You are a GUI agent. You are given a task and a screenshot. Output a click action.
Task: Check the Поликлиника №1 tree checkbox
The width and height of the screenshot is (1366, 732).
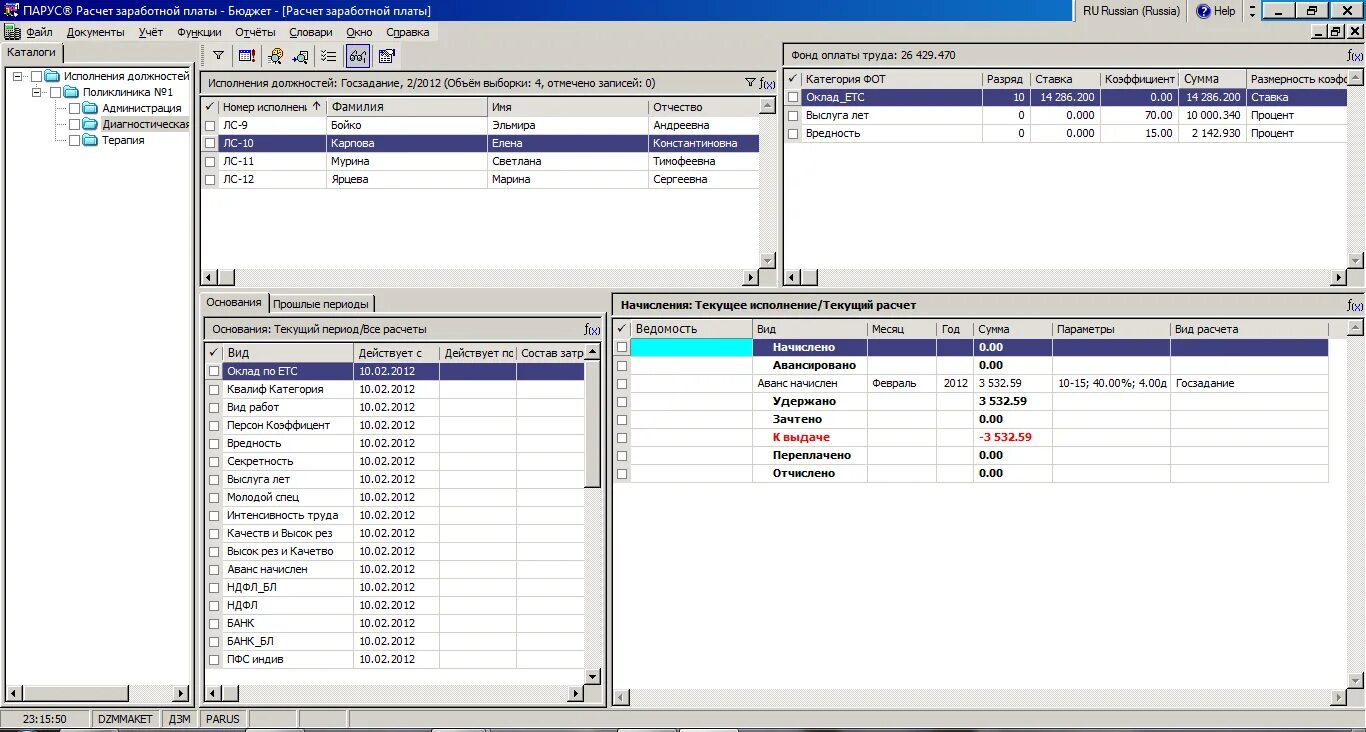tap(56, 92)
